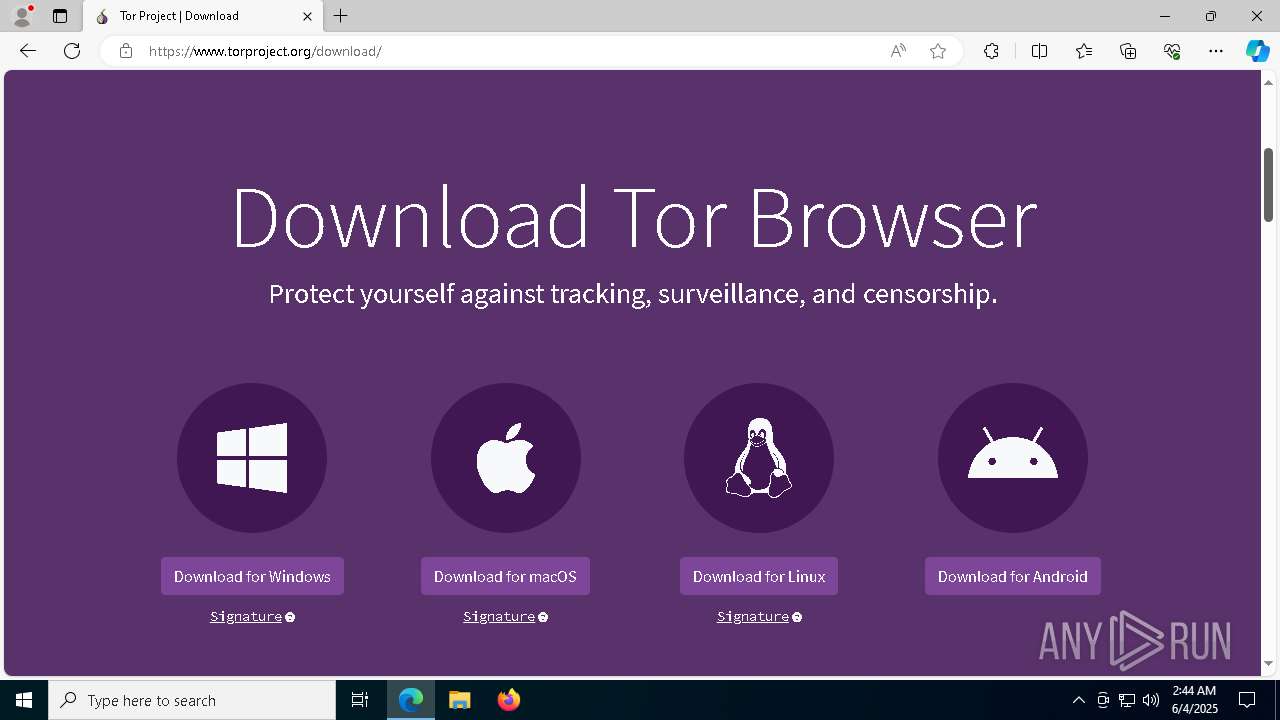Image resolution: width=1280 pixels, height=720 pixels.
Task: Open Browser essentials heart icon
Action: pyautogui.click(x=1172, y=51)
